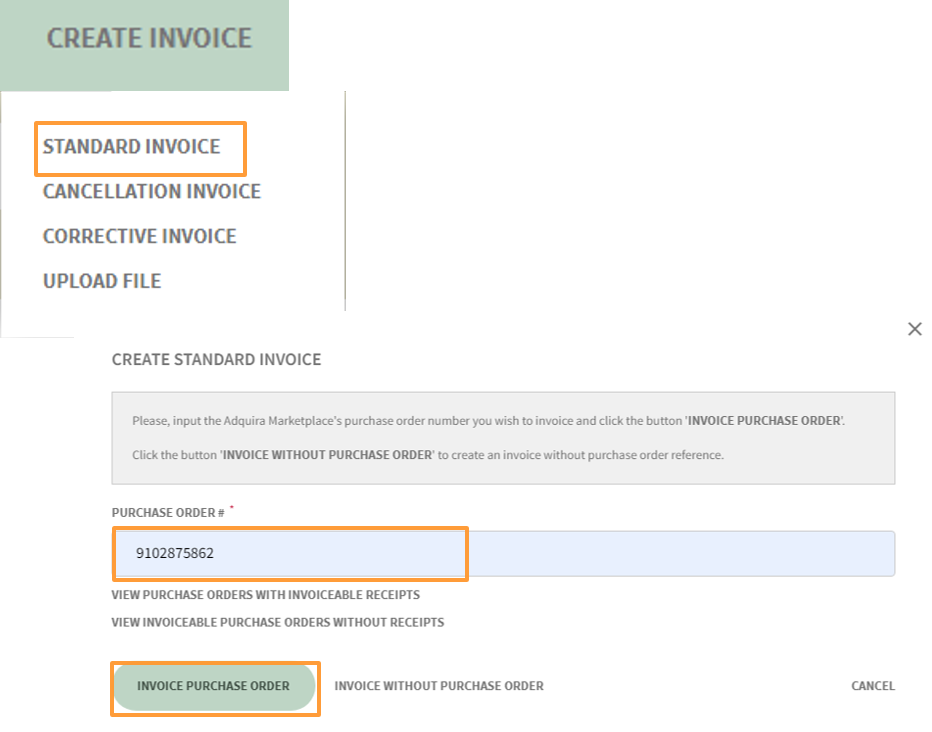932x732 pixels.
Task: Click the CREATE STANDARD INVOICE dialog title
Action: [216, 359]
